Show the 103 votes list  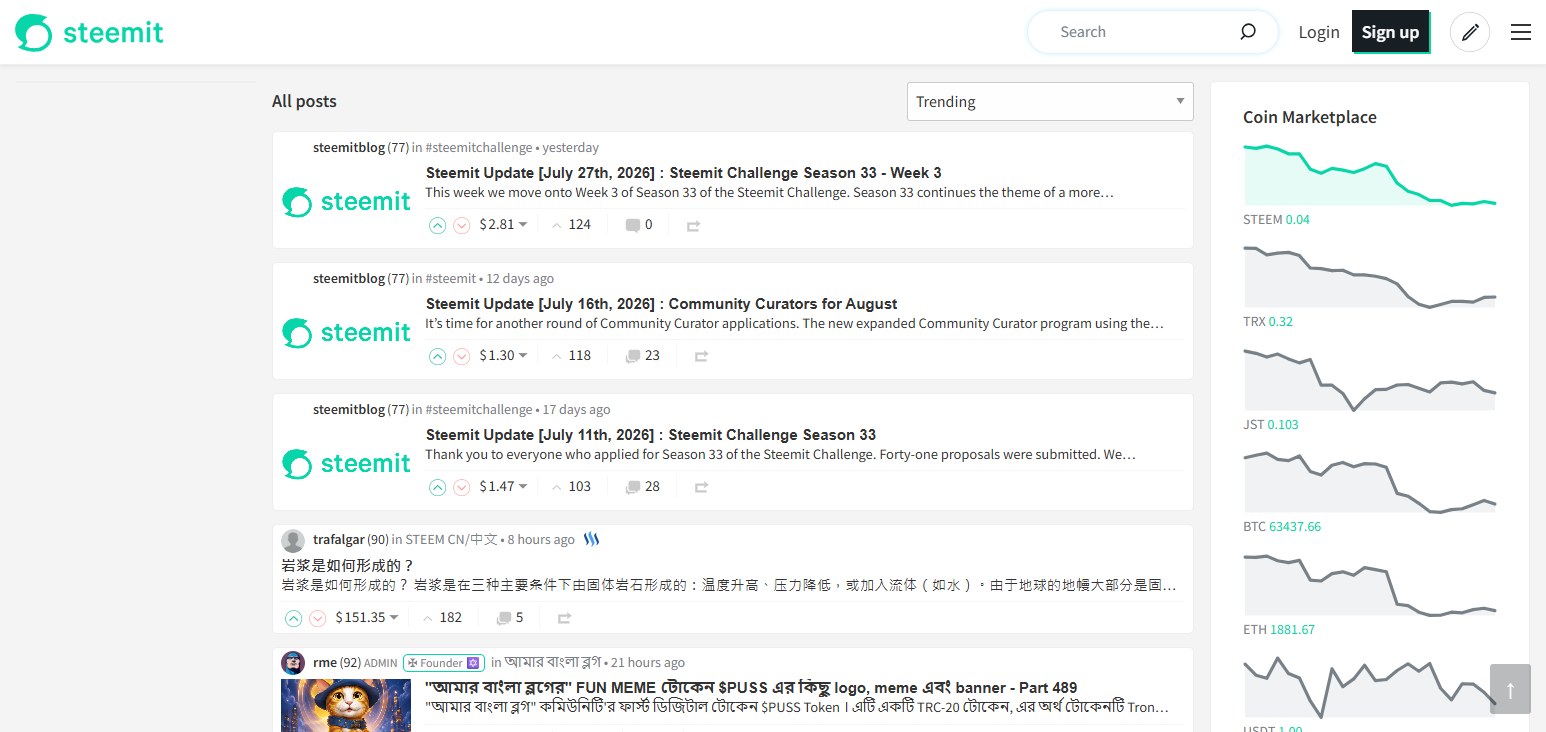tap(571, 487)
